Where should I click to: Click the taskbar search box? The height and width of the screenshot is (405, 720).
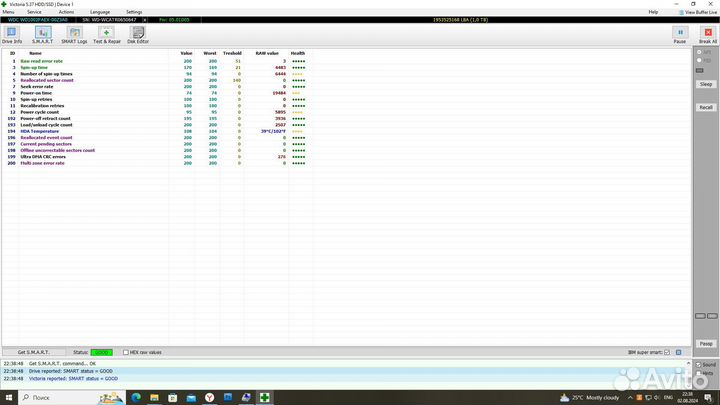pos(72,397)
